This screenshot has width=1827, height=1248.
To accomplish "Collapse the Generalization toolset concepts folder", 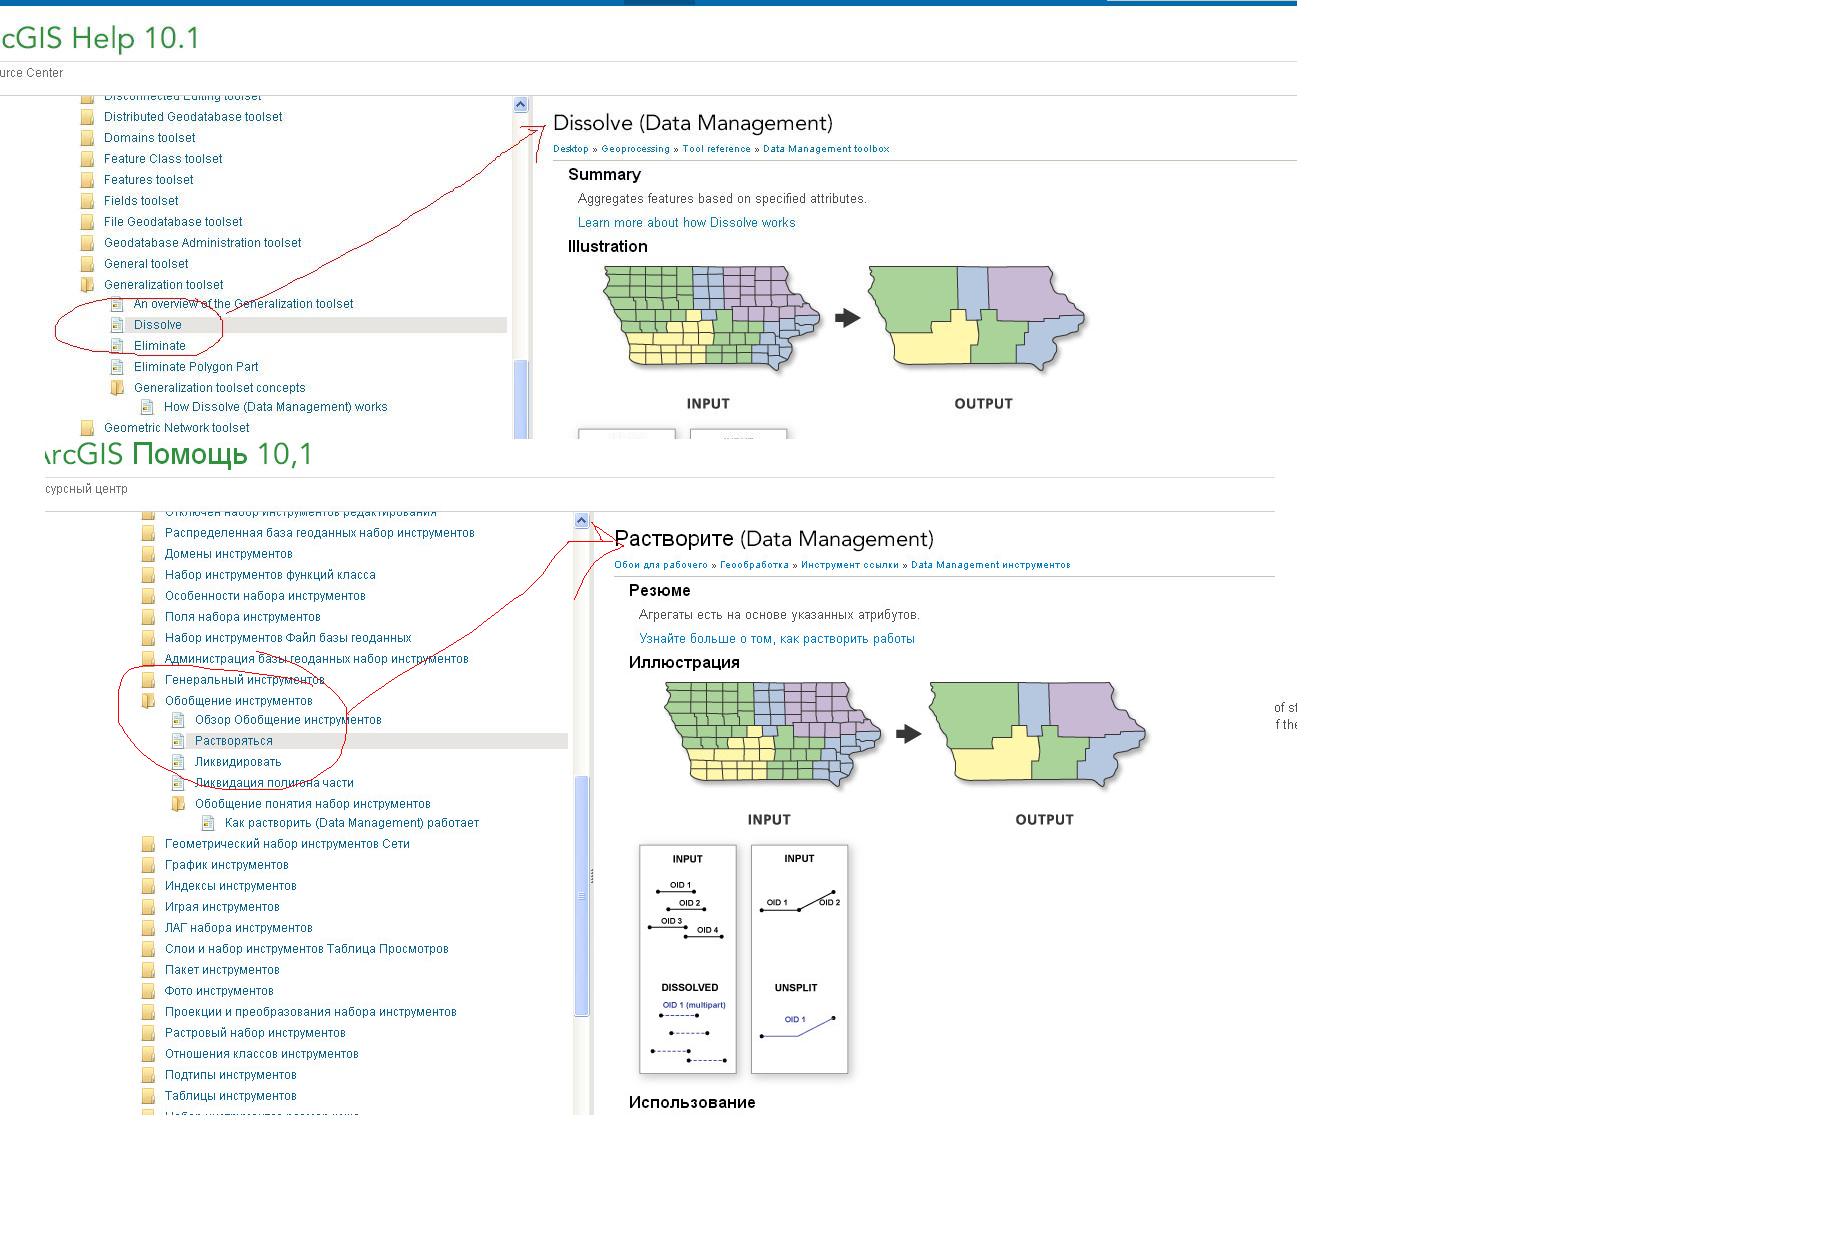I will point(117,388).
